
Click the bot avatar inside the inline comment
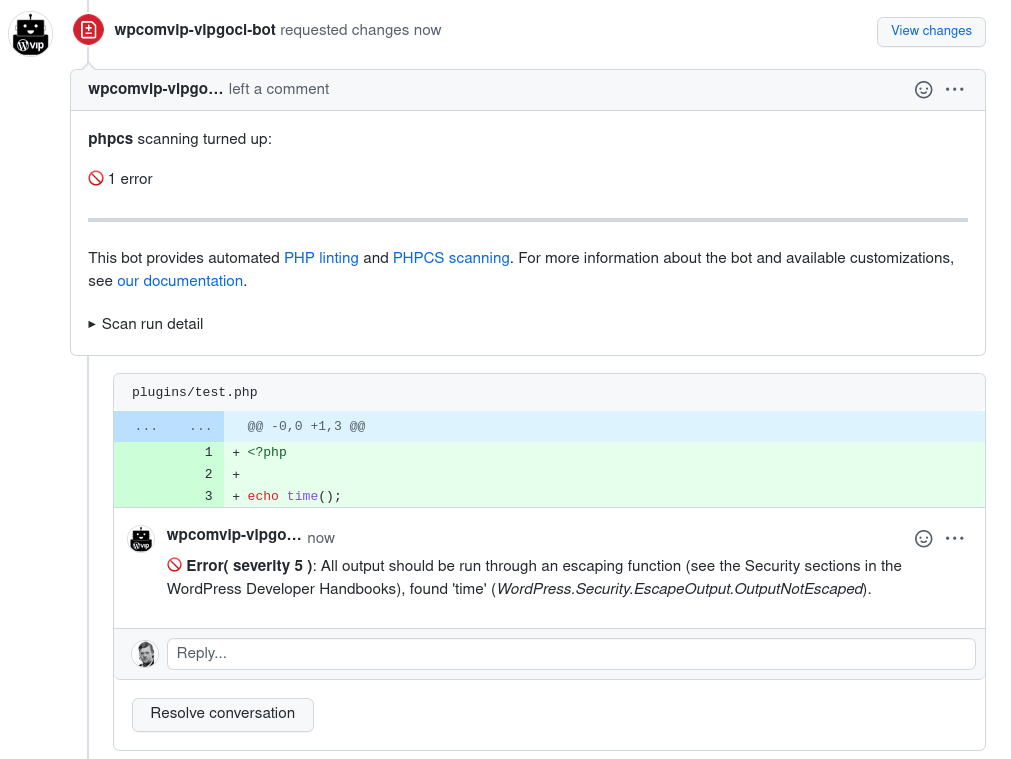tap(141, 539)
